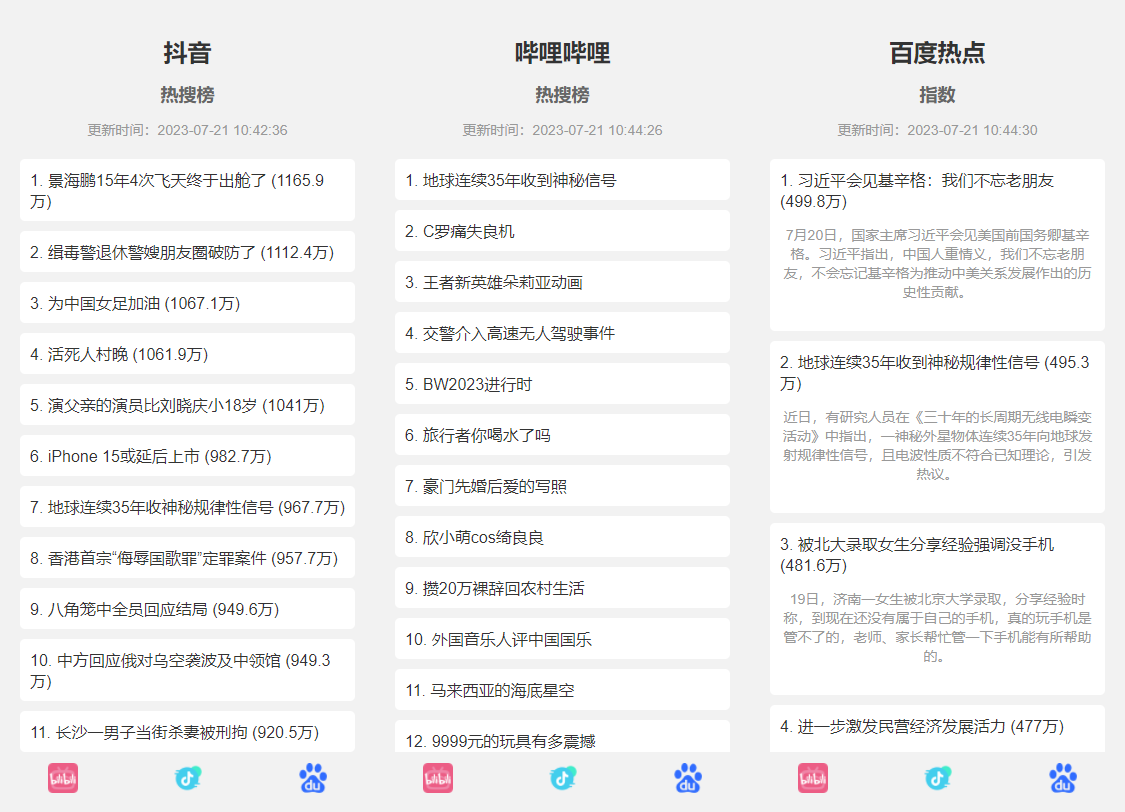Tap the Douyin icon under the 哔哩哔哩 panel
This screenshot has width=1125, height=812.
pos(563,778)
